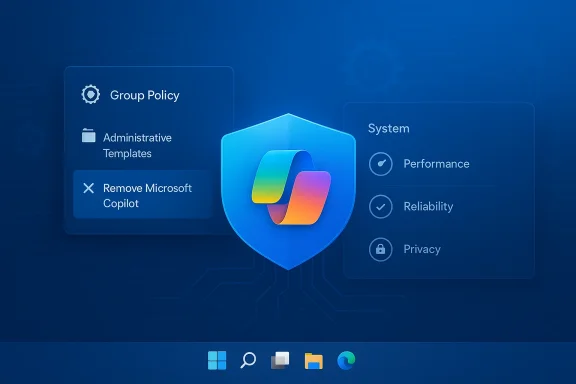576x384 pixels.
Task: Select the Performance label
Action: 436,164
